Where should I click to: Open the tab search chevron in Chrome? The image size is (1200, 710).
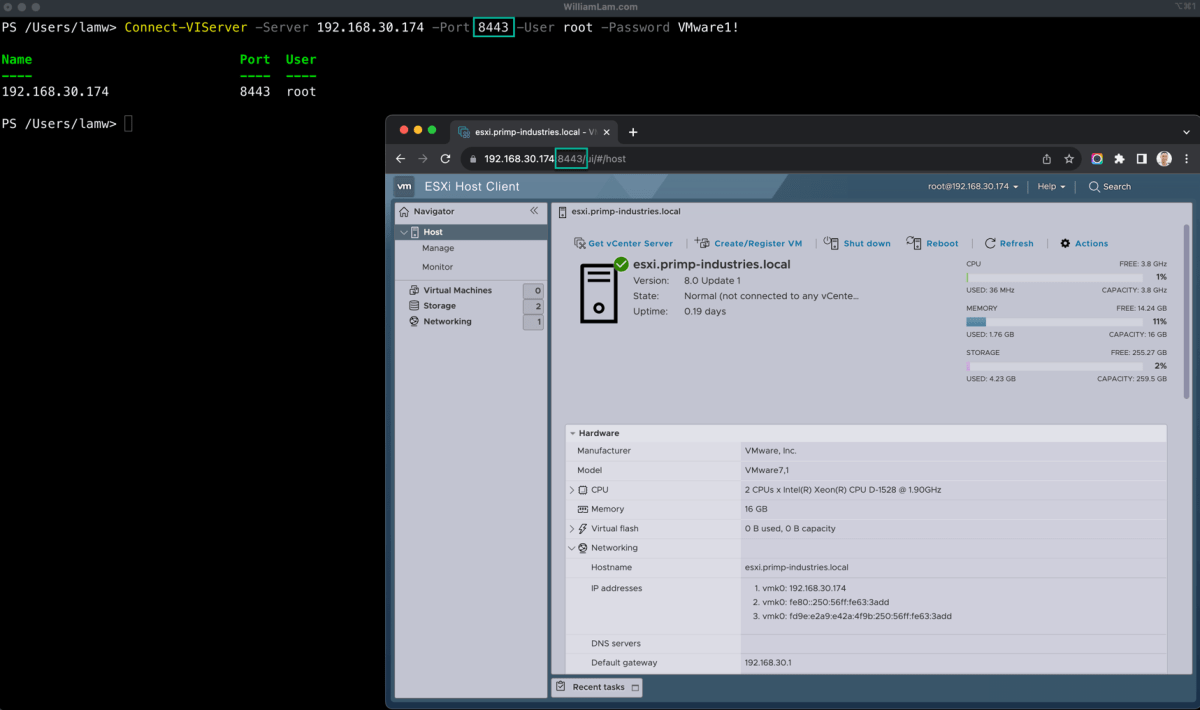click(1186, 132)
